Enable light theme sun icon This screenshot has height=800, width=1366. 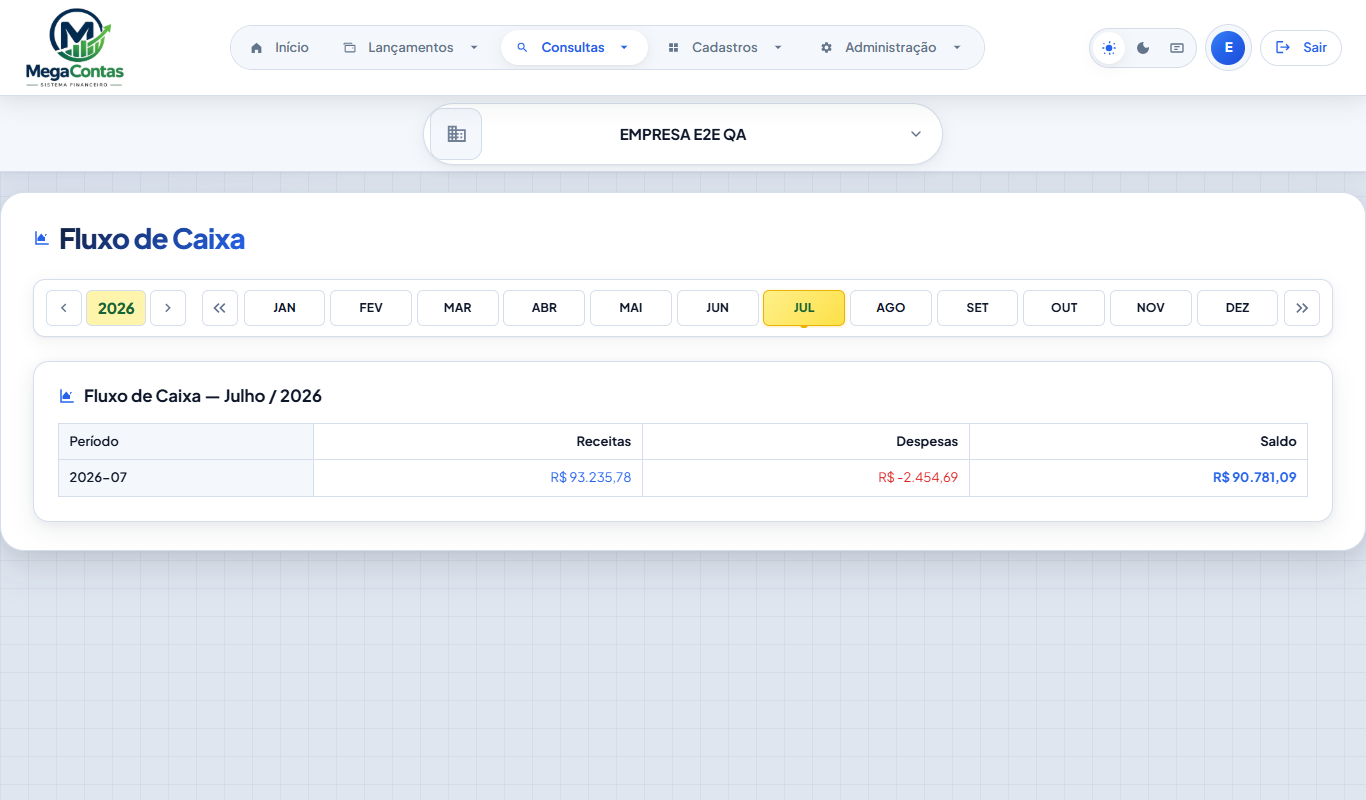coord(1108,48)
